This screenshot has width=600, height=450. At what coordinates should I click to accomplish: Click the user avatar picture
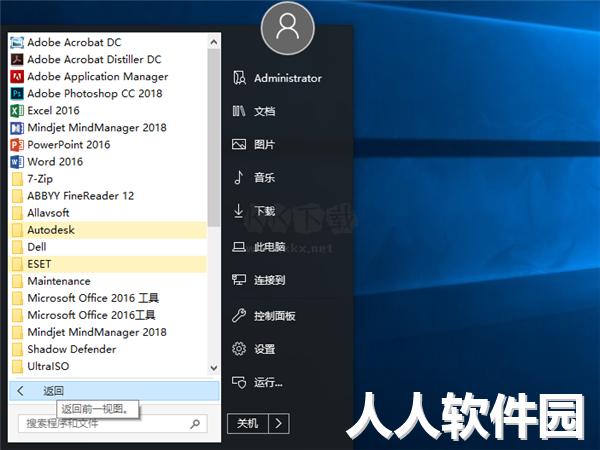[288, 28]
